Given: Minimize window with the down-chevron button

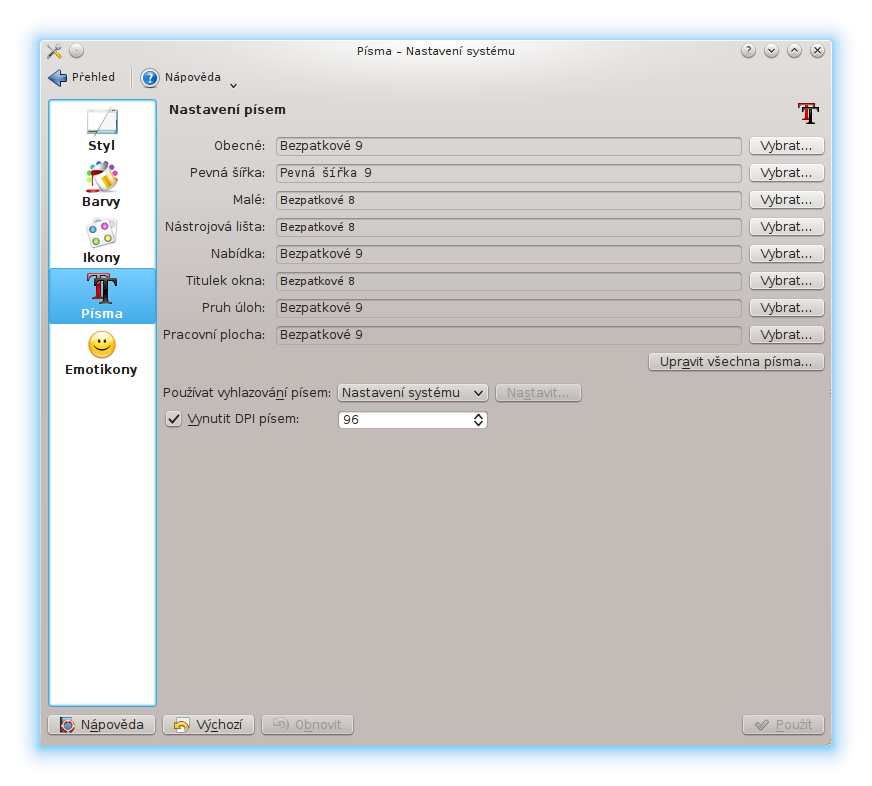Looking at the screenshot, I should [x=771, y=51].
